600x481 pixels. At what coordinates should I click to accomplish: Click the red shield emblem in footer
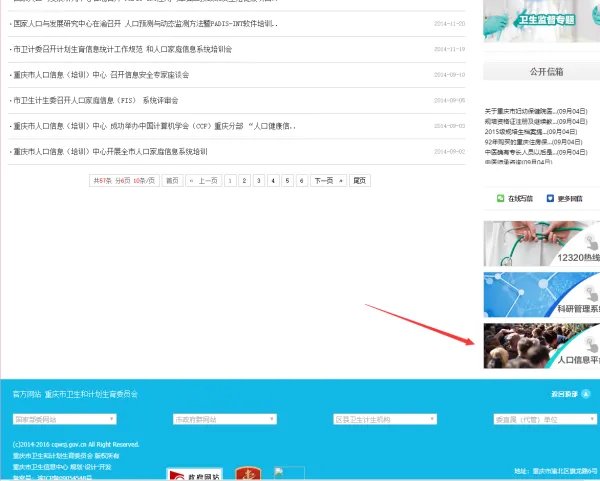248,474
